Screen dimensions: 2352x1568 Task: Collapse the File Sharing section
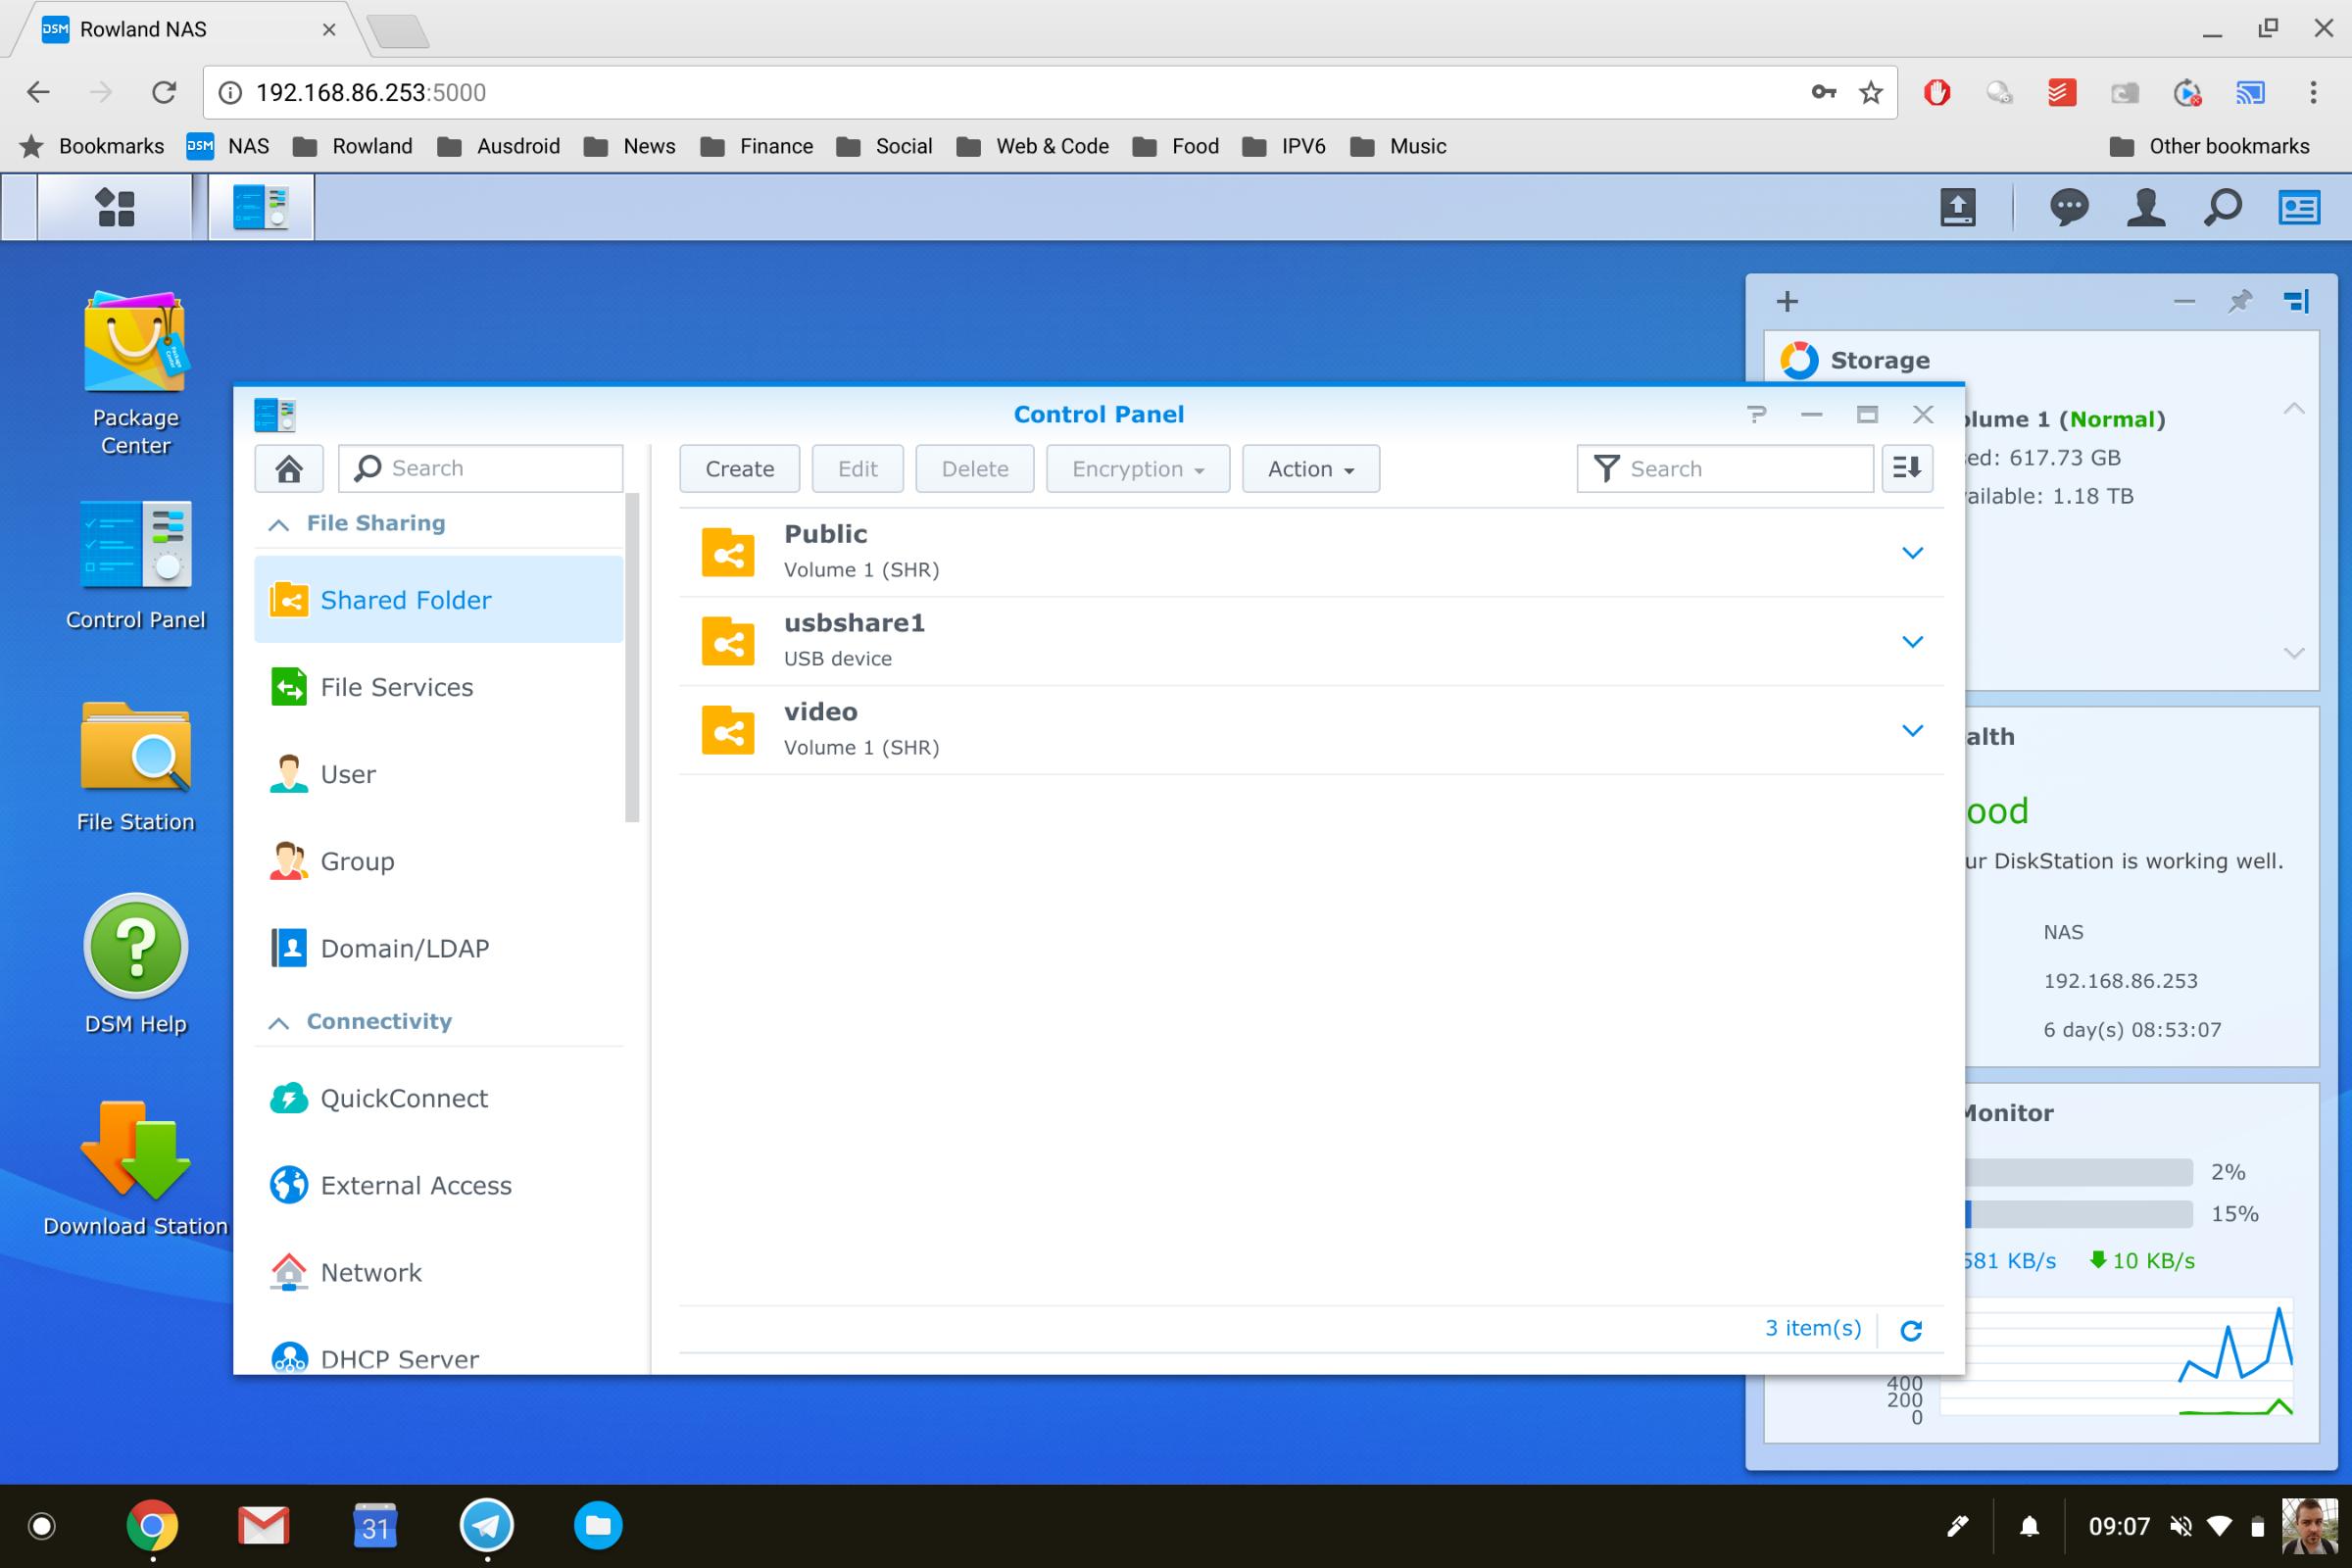pos(279,524)
